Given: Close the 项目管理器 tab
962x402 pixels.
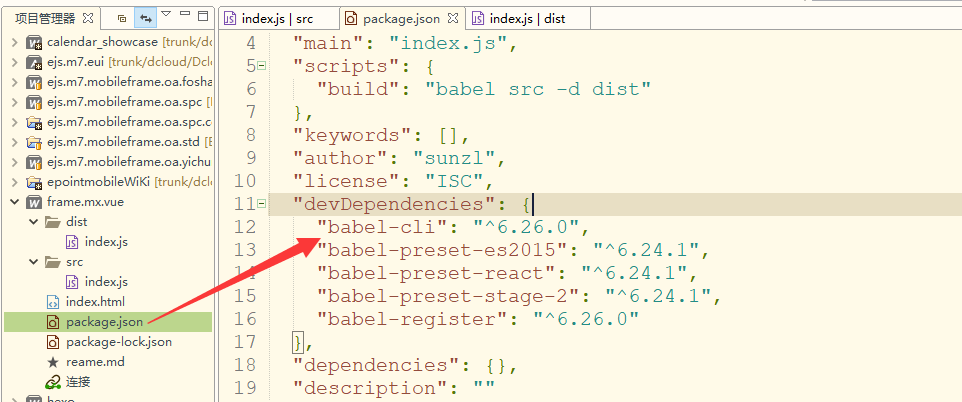Looking at the screenshot, I should [88, 18].
